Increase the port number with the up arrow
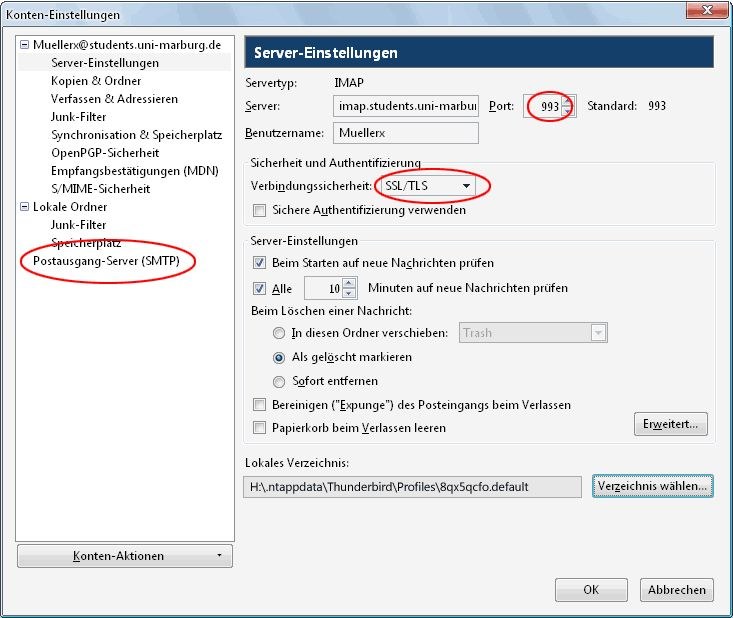The height and width of the screenshot is (618, 733). point(568,101)
